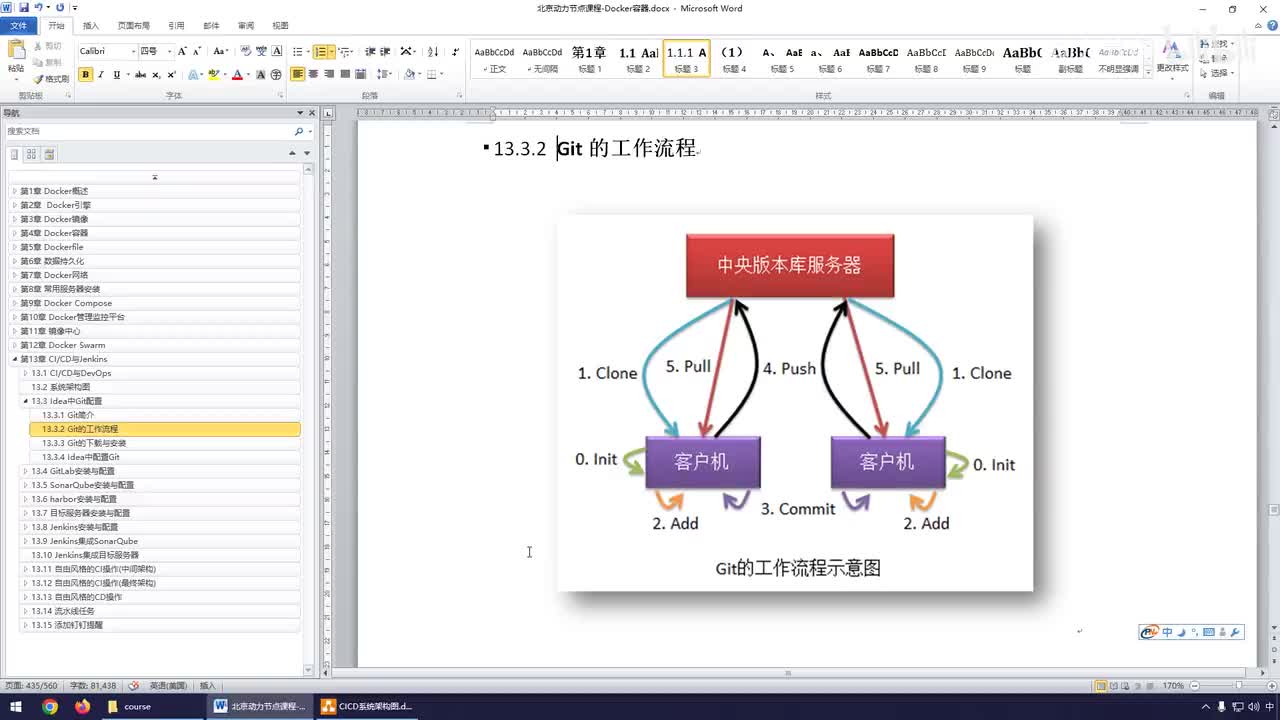Switch to the View (视图) tab
Screen dimensions: 1280x720
point(280,26)
